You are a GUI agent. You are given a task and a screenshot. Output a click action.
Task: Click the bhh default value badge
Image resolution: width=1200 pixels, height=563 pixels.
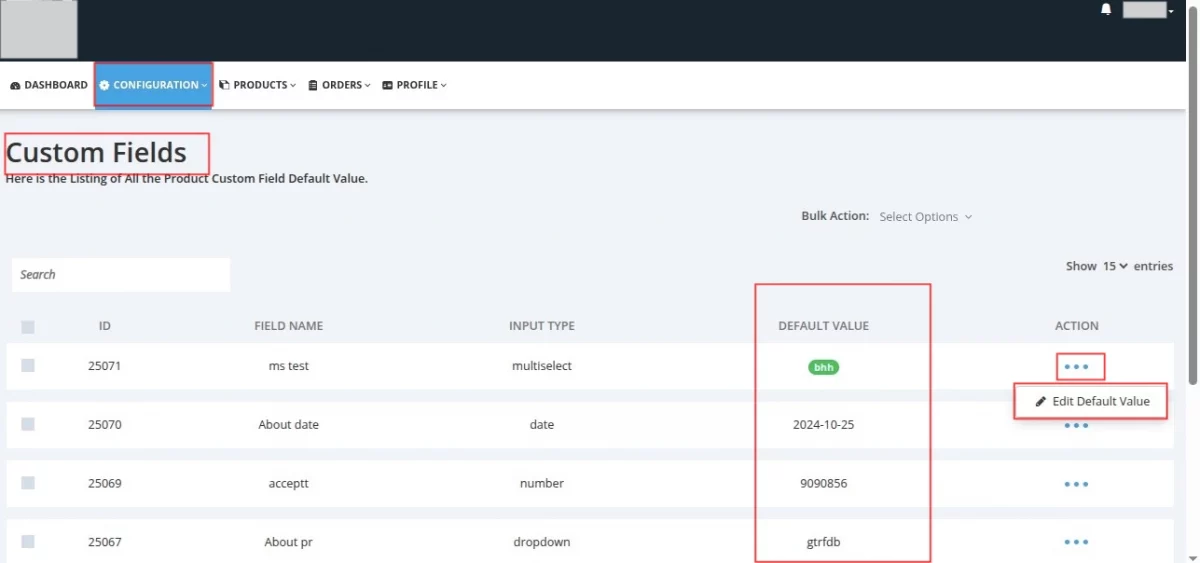coord(824,367)
